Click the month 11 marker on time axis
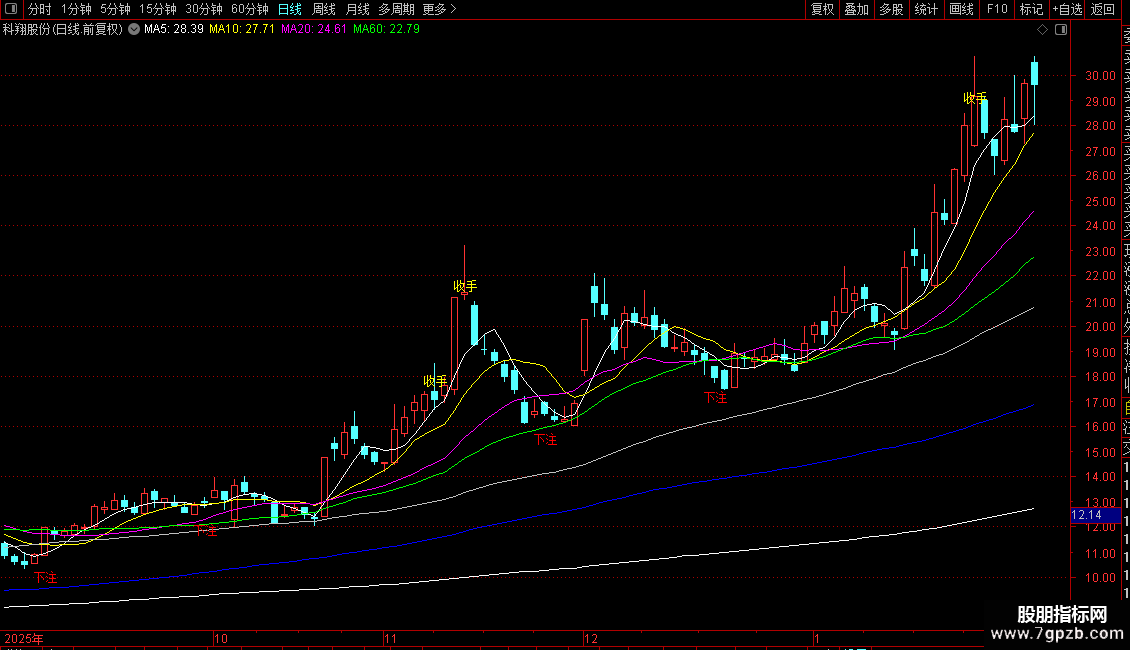The height and width of the screenshot is (650, 1130). [x=391, y=638]
